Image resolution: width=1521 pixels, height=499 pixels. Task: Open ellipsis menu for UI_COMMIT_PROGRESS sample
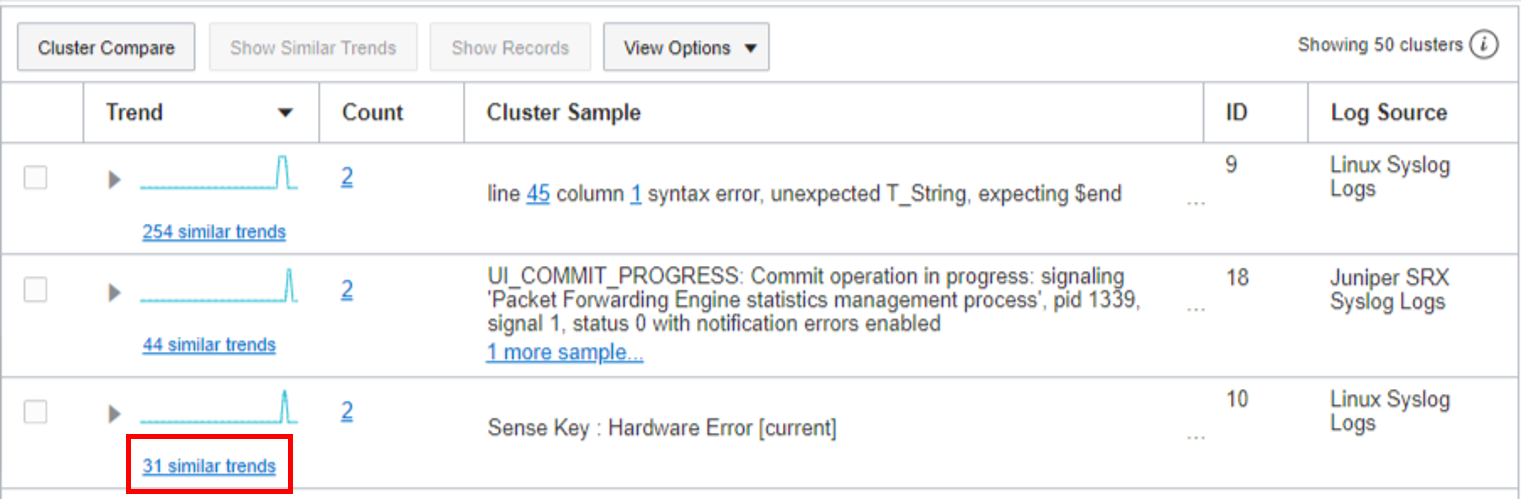click(1195, 309)
